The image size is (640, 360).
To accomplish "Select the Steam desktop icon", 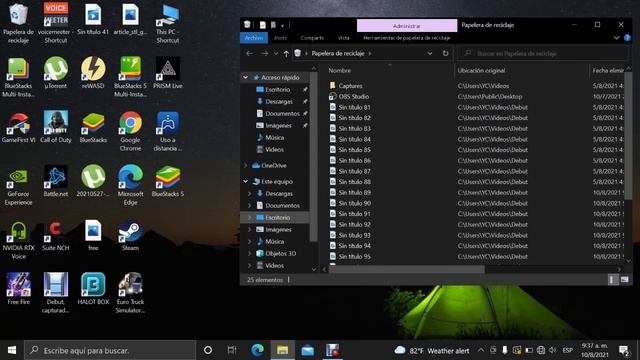I will (130, 235).
